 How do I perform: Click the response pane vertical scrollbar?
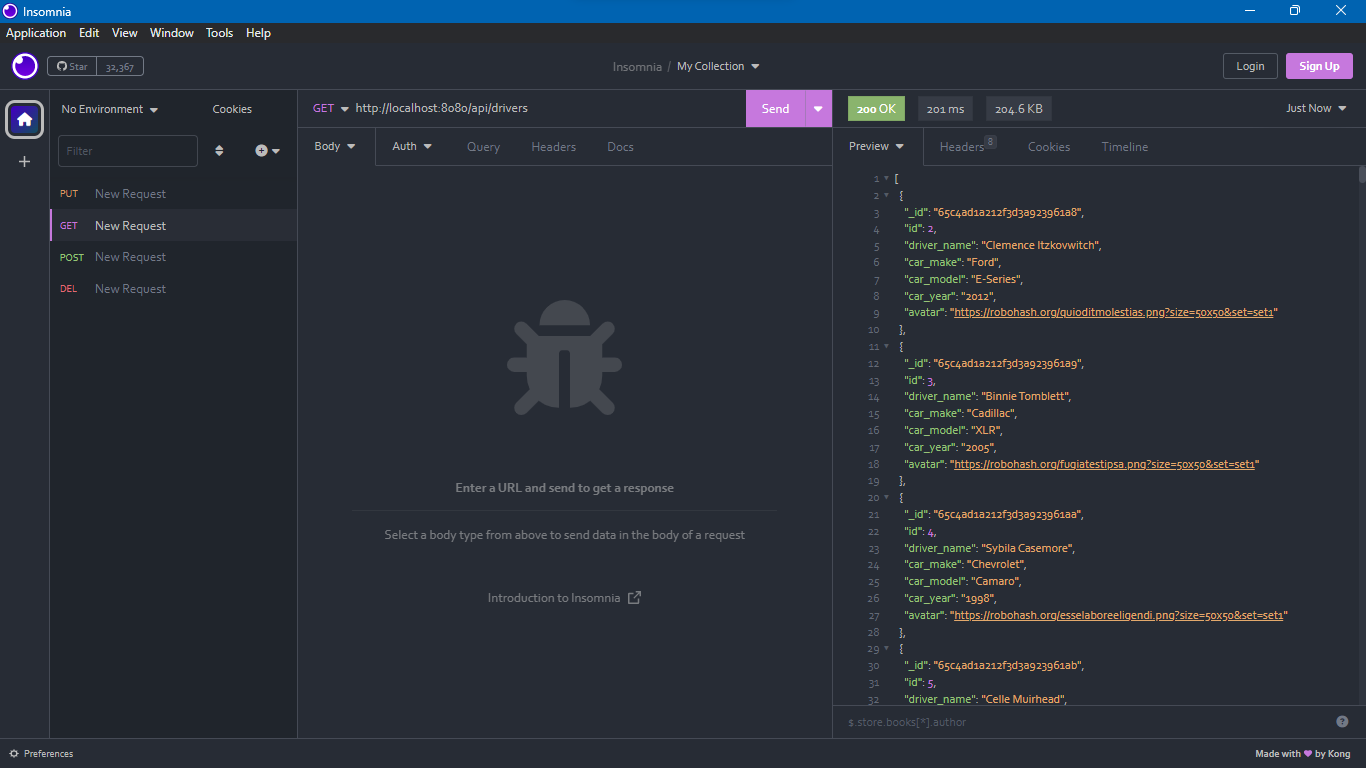1362,175
